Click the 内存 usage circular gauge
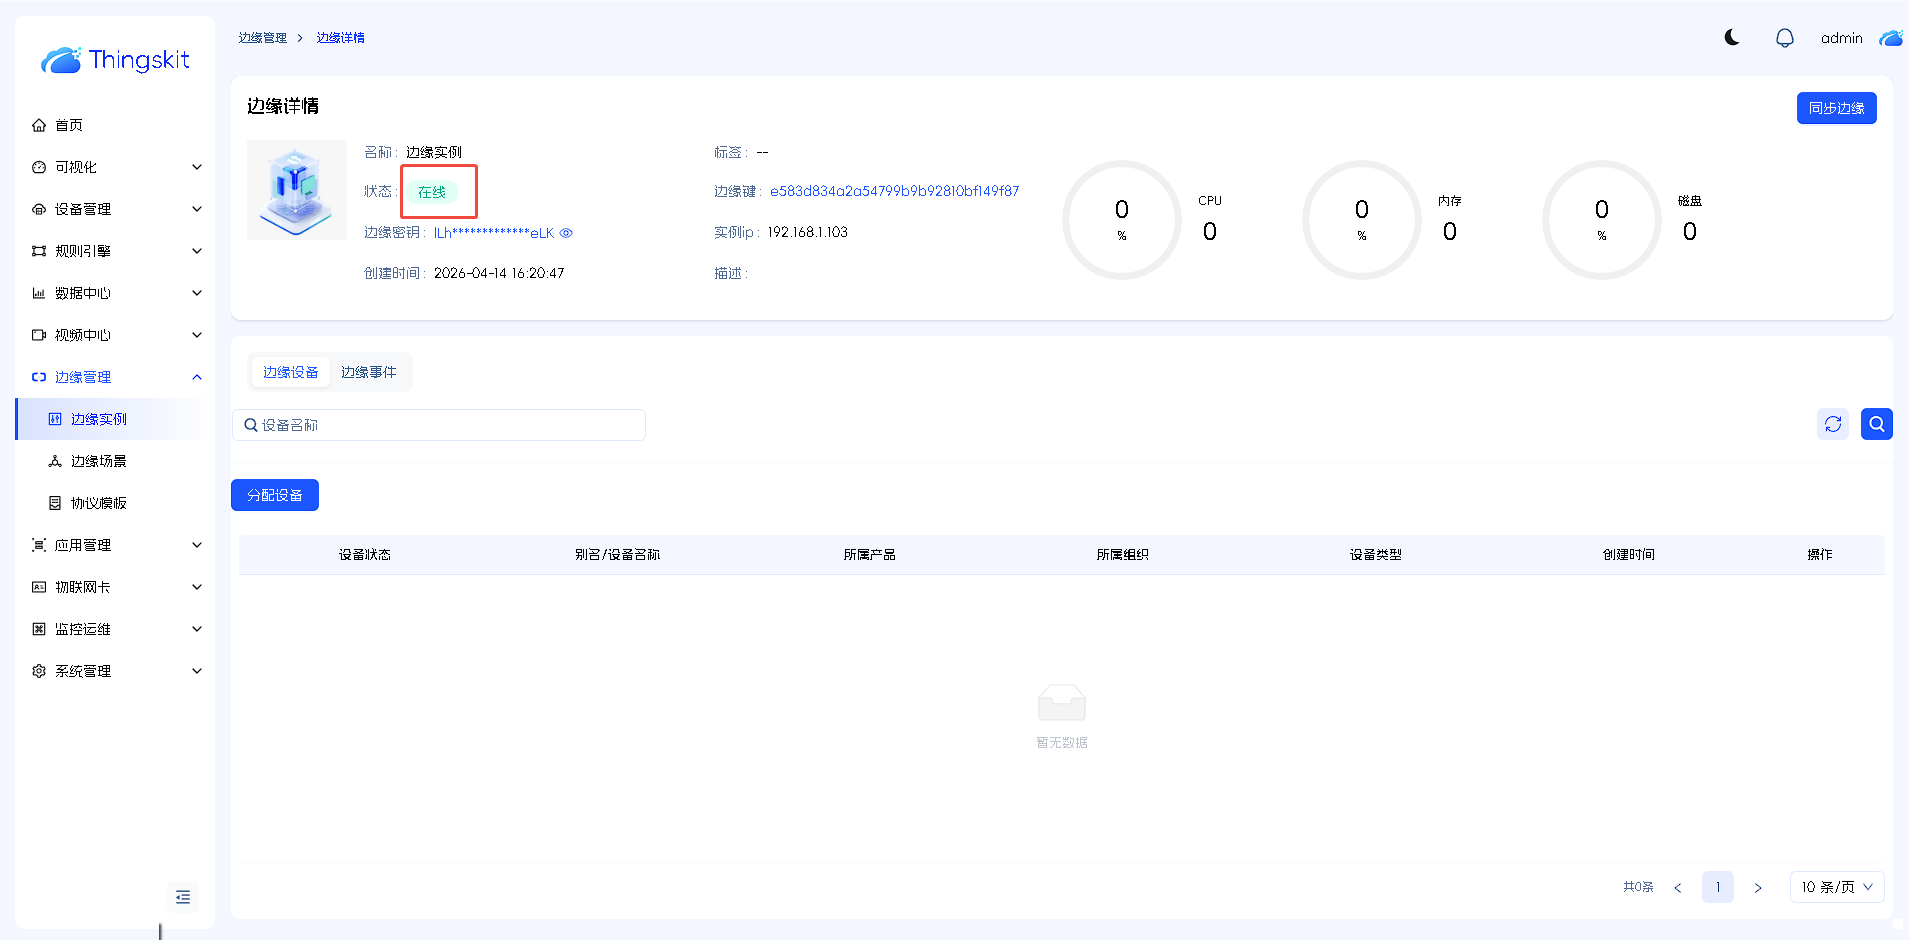 tap(1362, 220)
